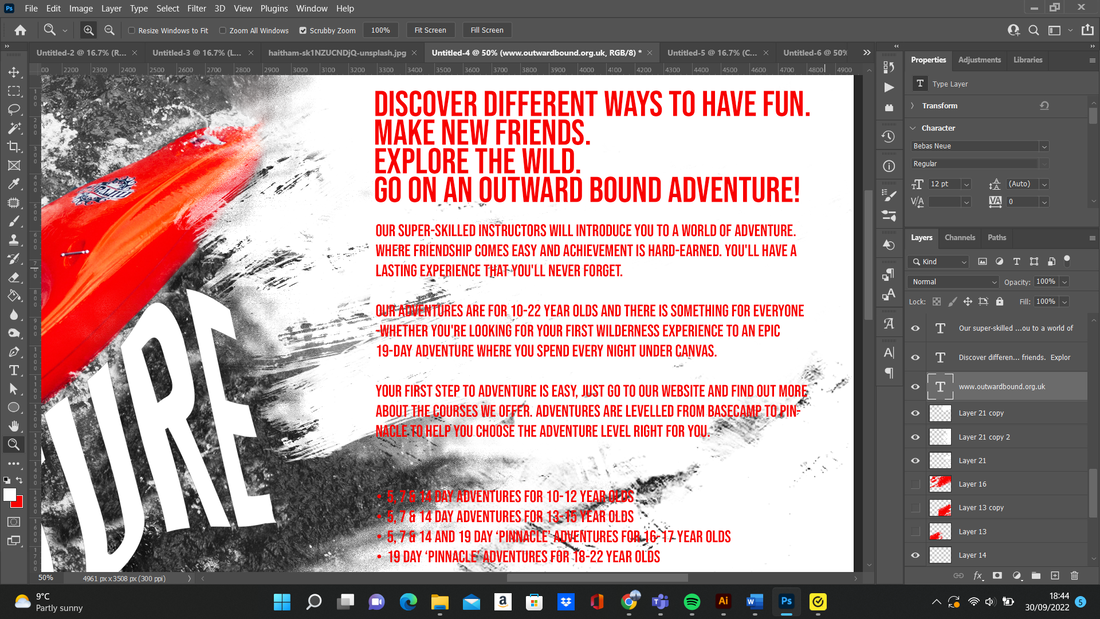Click the trash icon to delete the layer
Screen dimensions: 1100x619
tap(1074, 575)
